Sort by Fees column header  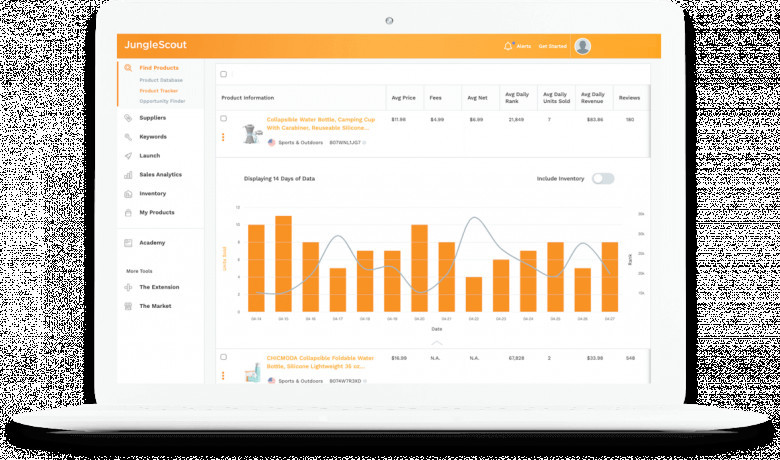[x=435, y=98]
